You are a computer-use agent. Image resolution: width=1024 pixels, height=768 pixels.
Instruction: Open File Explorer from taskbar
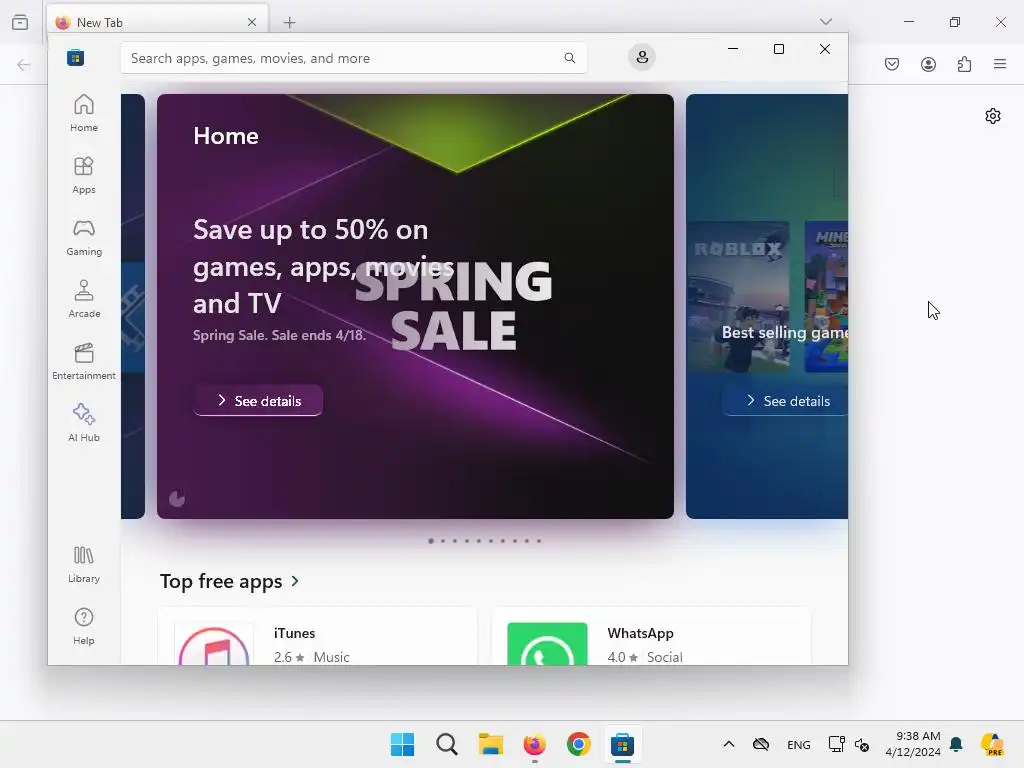(490, 744)
